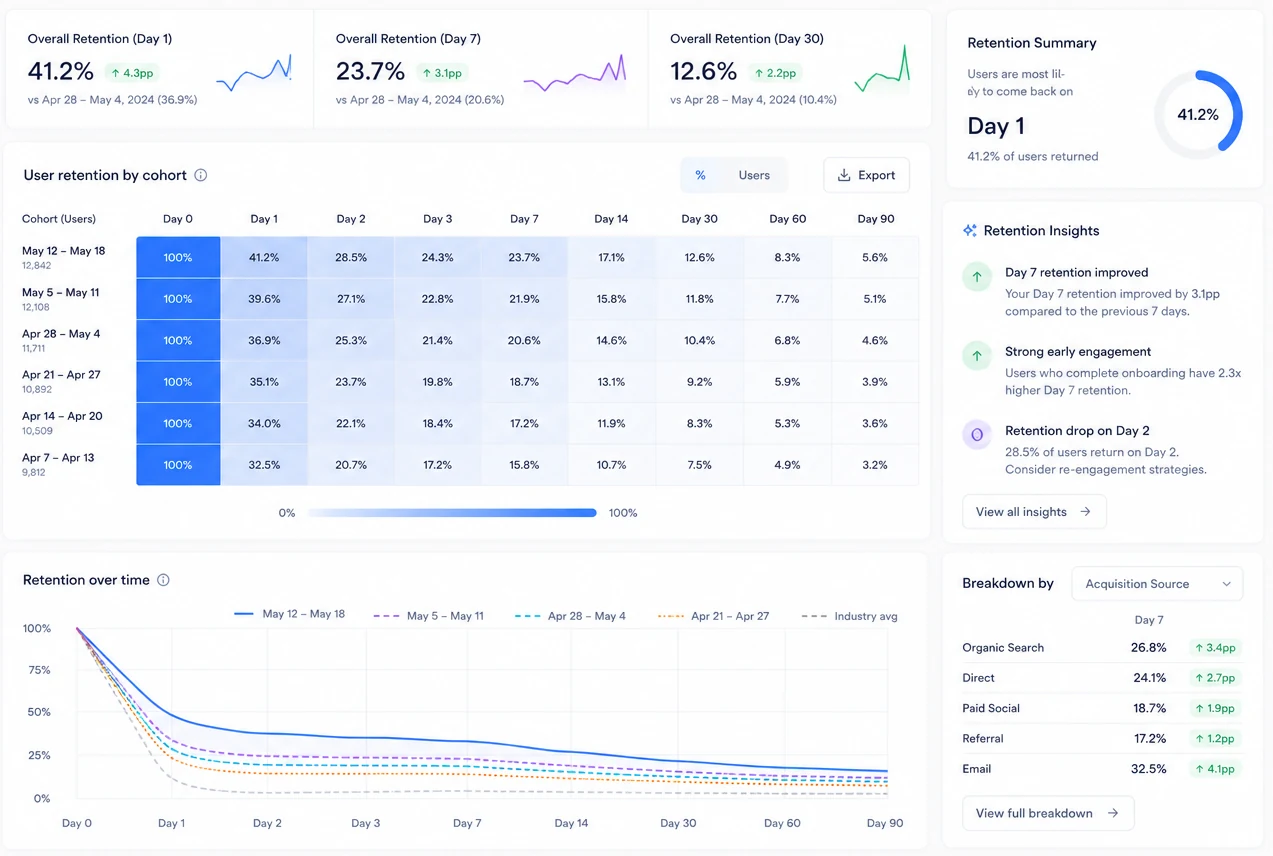The width and height of the screenshot is (1273, 856).
Task: Click the info icon next to User retention by cohort
Action: click(200, 175)
